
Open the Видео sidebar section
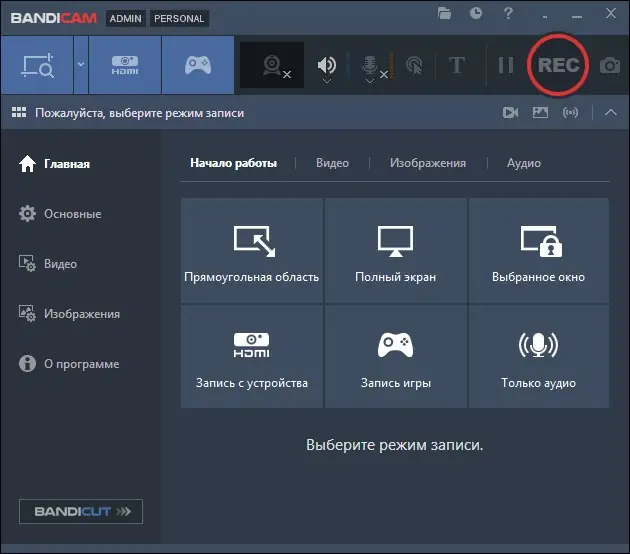[x=48, y=264]
